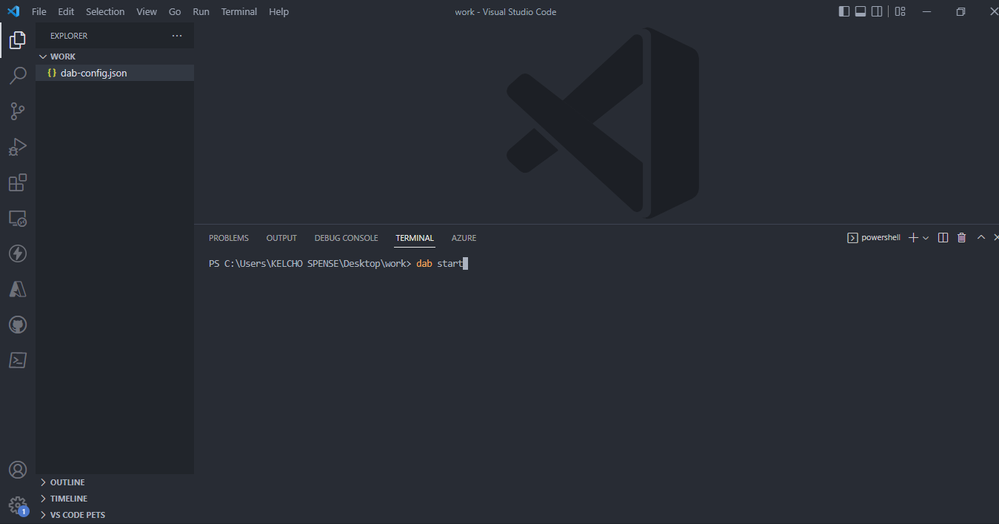Open the View menu
Screen dimensions: 999x524
(147, 11)
